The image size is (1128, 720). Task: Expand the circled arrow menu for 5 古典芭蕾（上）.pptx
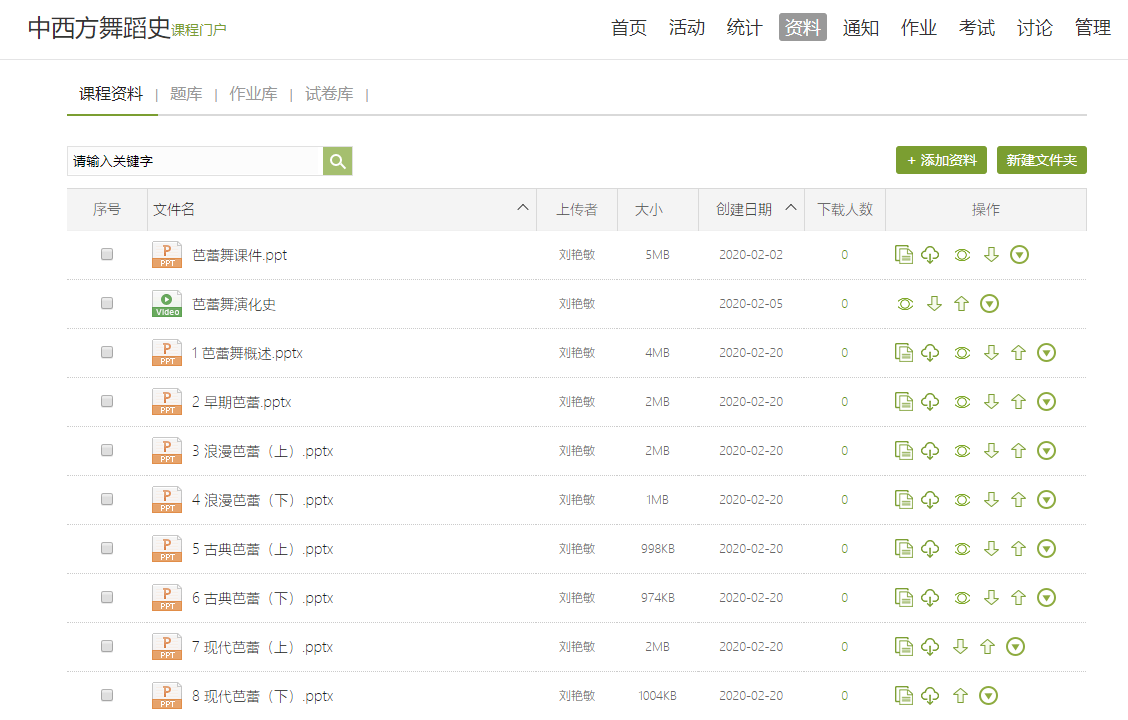(1046, 548)
